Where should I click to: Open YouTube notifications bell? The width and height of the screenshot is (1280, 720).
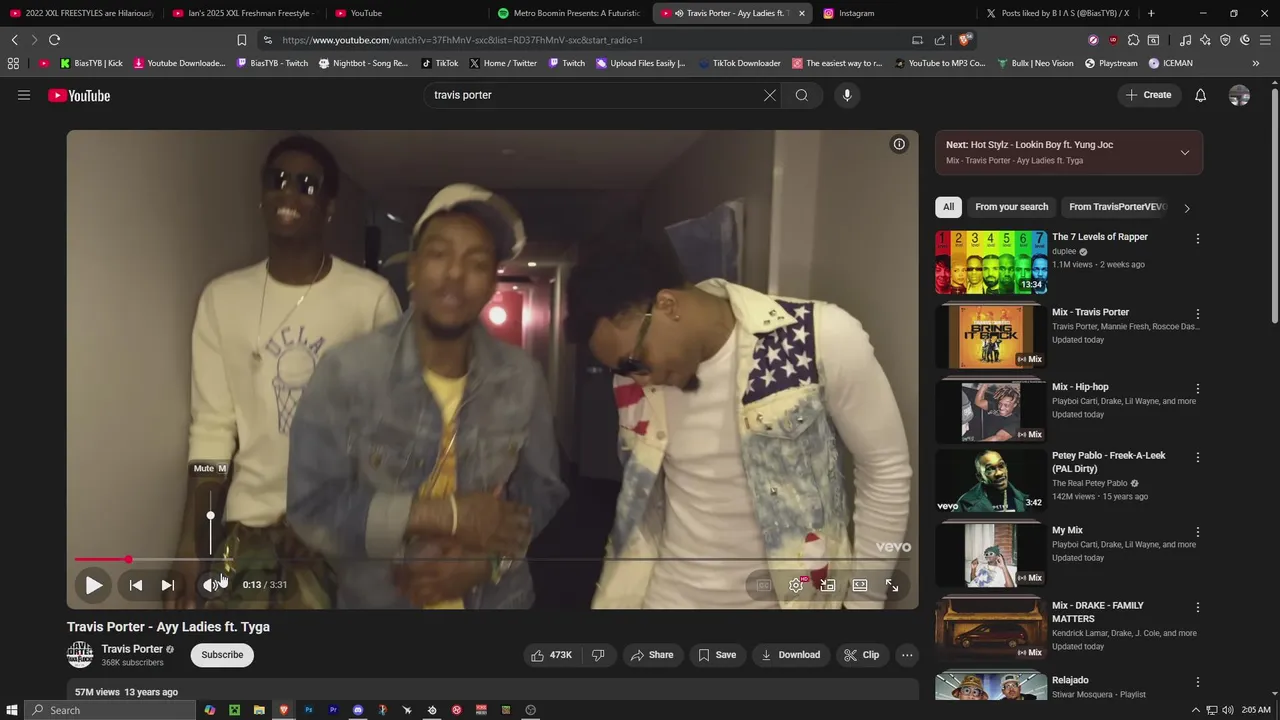coord(1201,95)
